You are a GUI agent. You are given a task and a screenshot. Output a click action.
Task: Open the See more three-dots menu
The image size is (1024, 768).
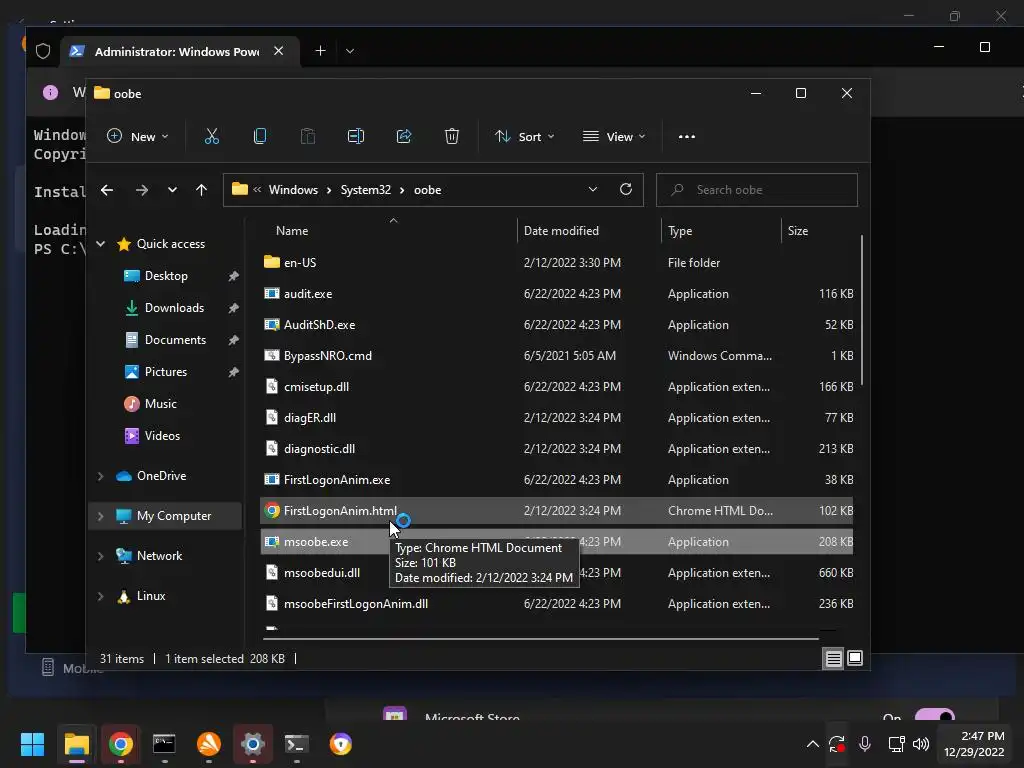[x=686, y=136]
